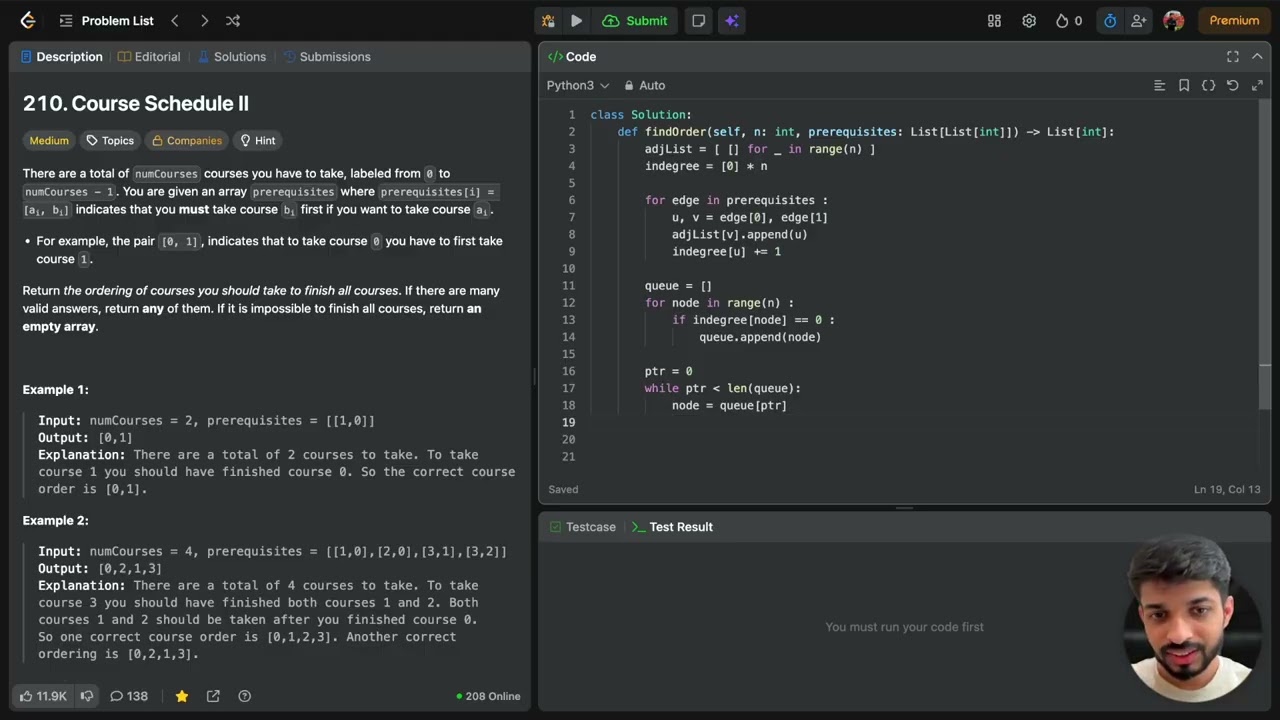This screenshot has height=720, width=1280.
Task: Click line 11 'queue = []'
Action: 678,286
